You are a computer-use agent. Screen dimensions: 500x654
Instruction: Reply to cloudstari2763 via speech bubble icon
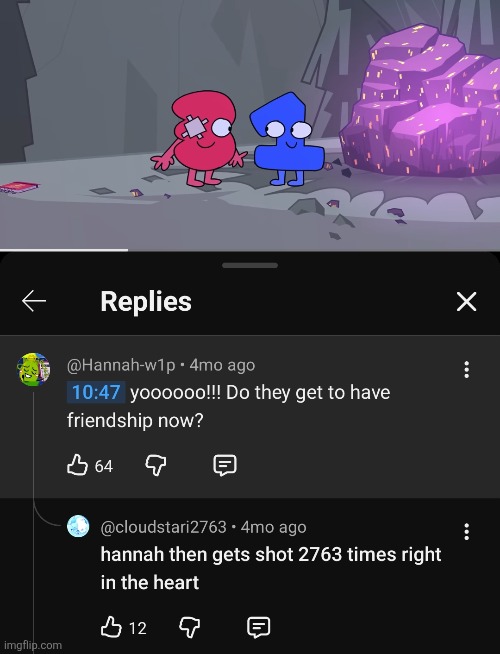259,627
